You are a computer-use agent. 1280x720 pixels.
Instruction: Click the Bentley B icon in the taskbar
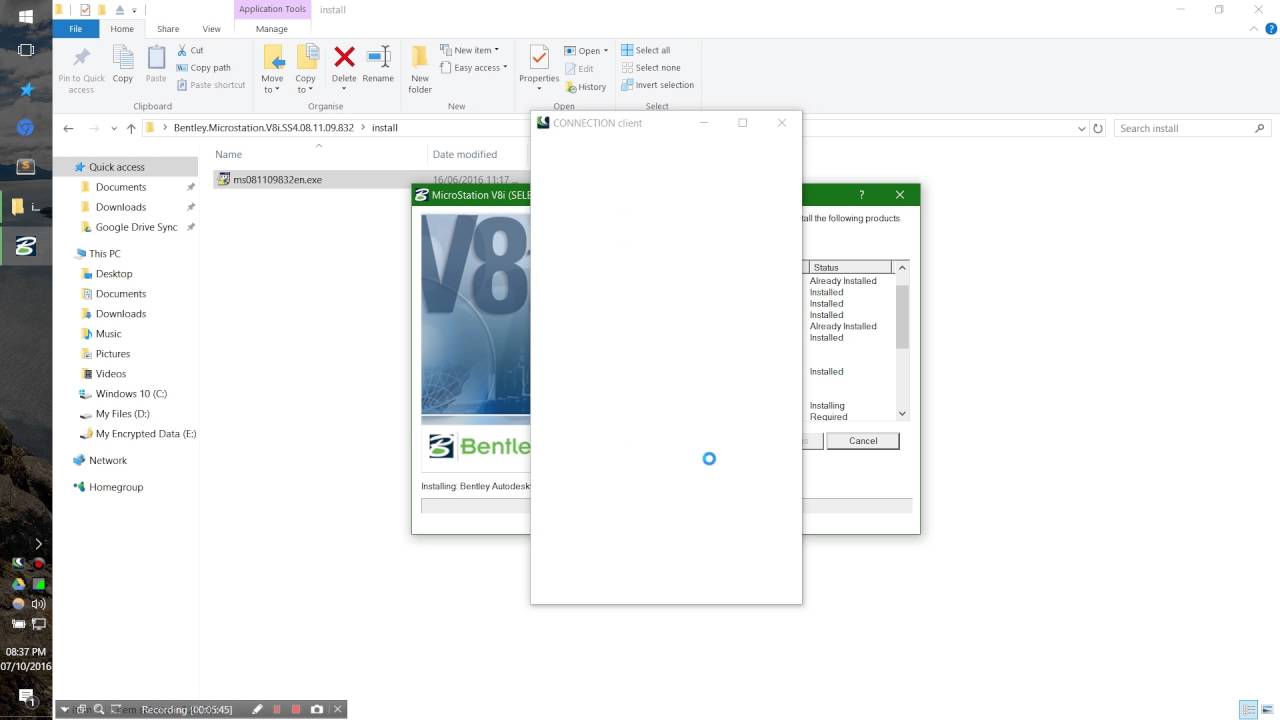click(26, 246)
